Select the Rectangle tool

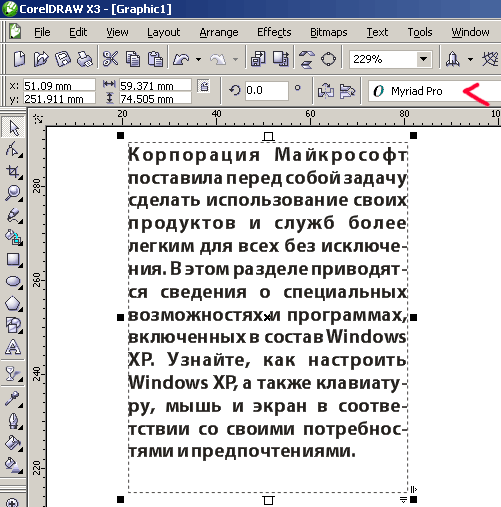[x=13, y=259]
